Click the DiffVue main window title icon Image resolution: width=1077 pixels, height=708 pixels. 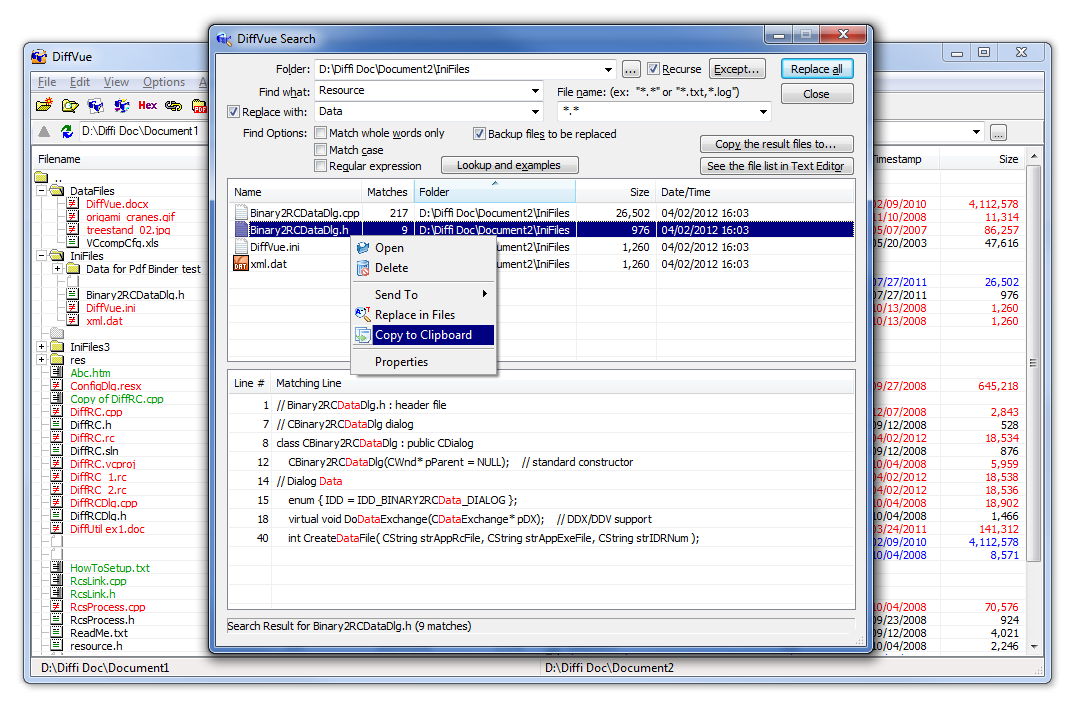39,56
